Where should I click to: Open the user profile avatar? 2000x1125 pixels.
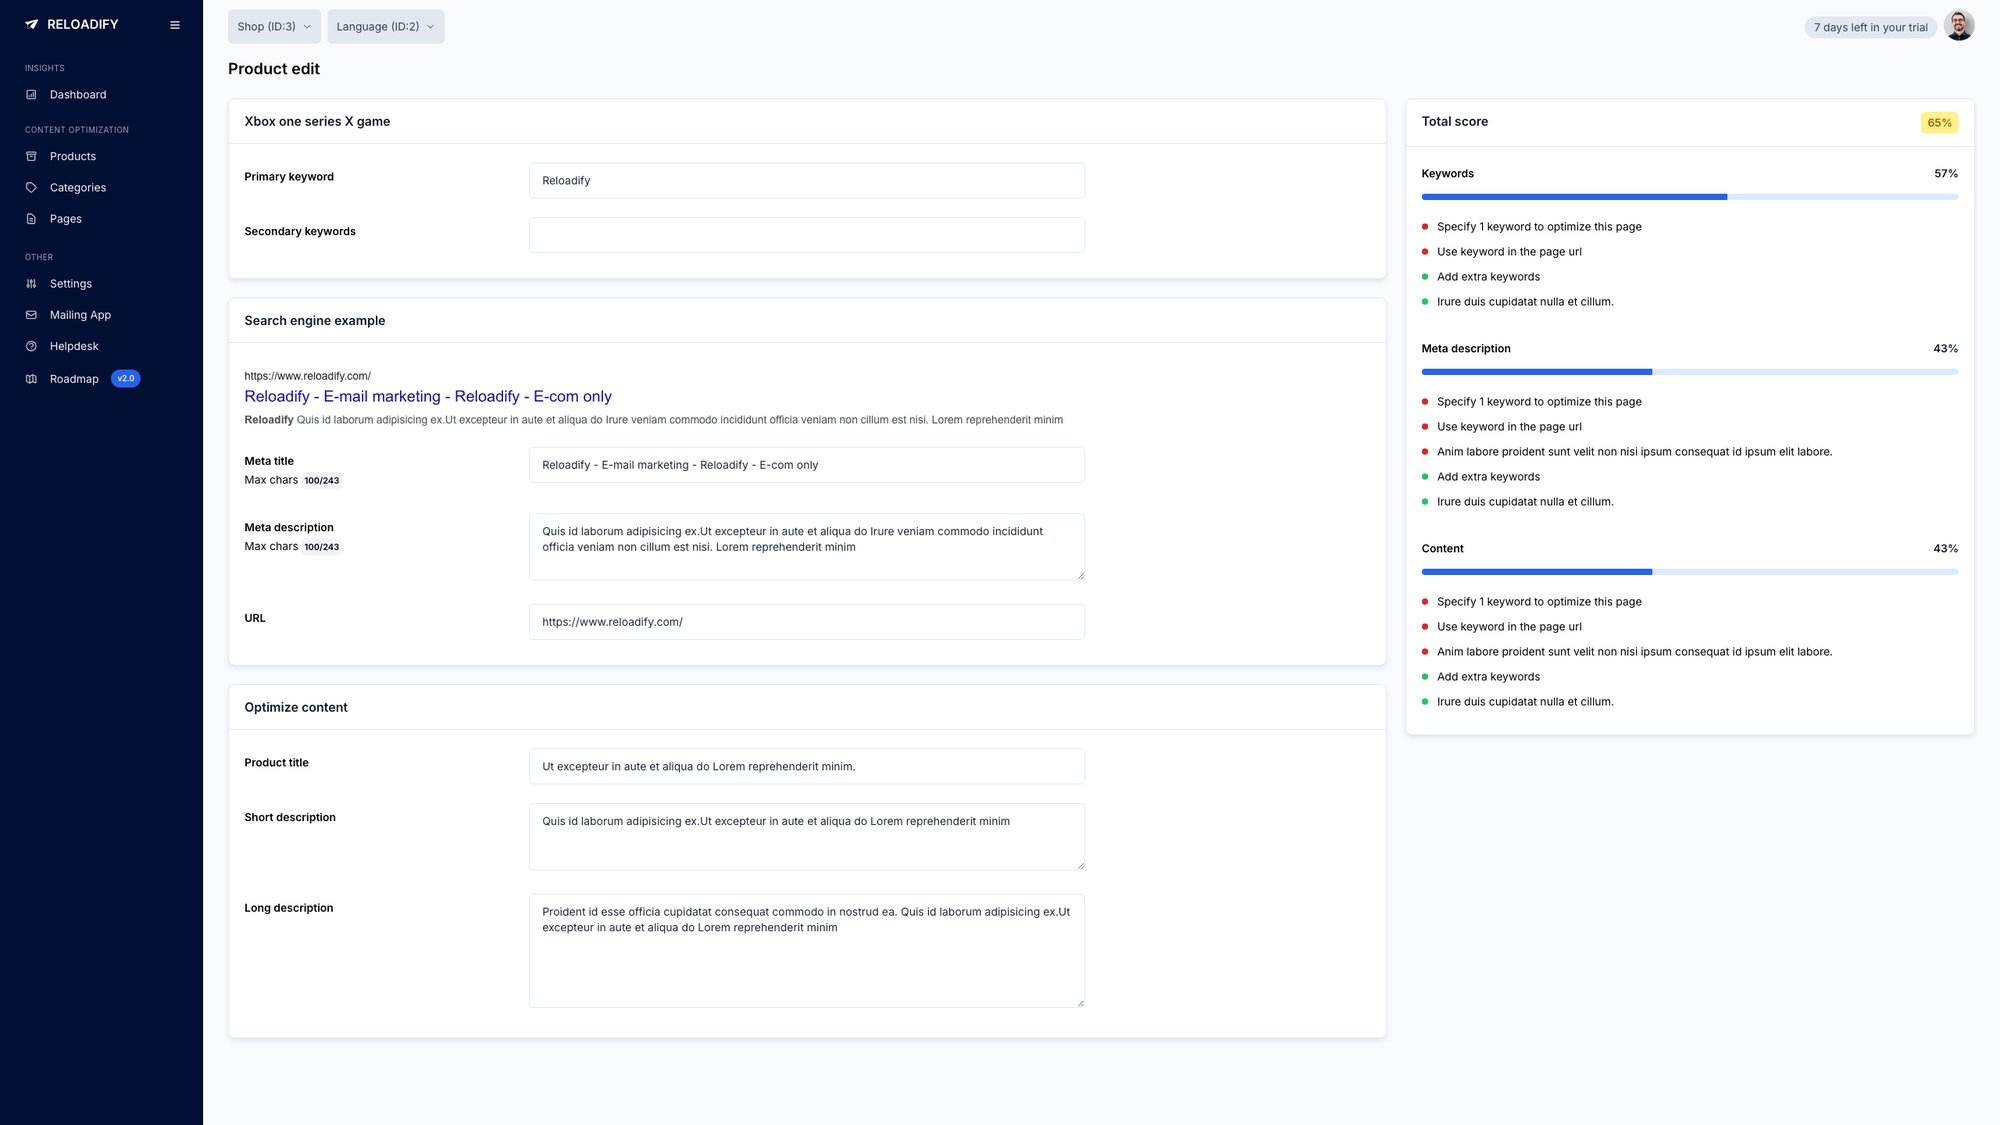1959,25
